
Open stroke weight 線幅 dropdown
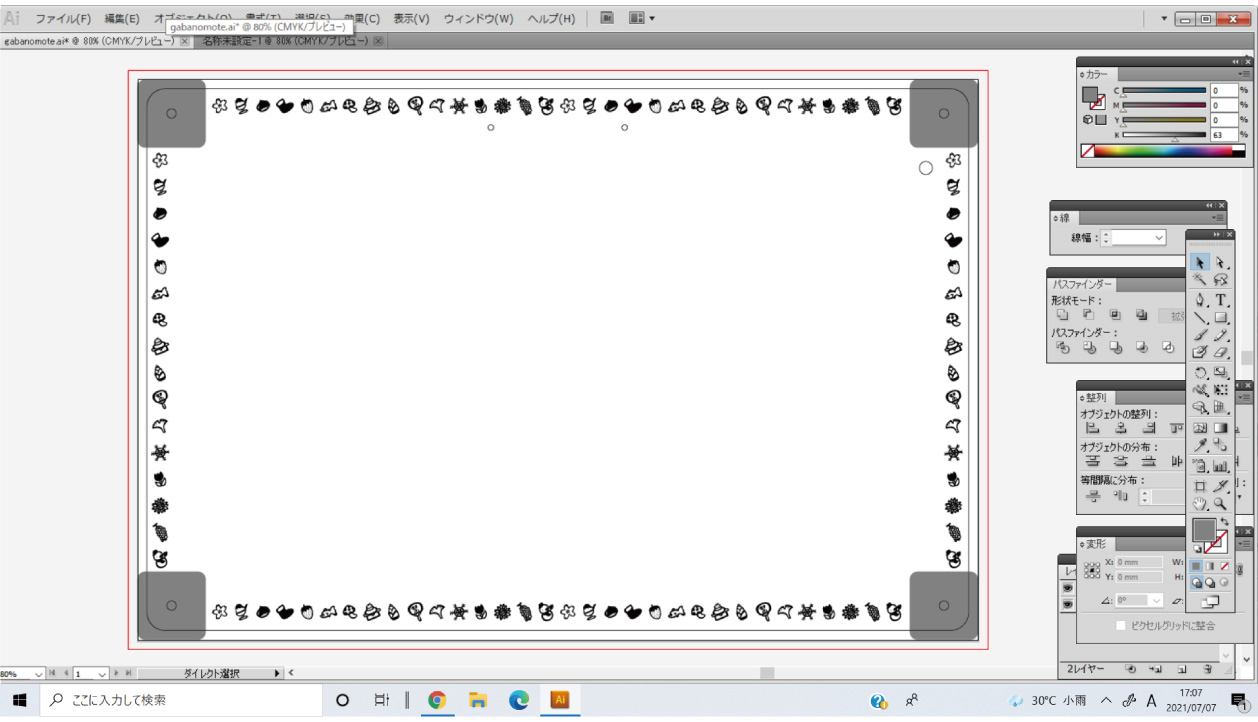click(1159, 238)
